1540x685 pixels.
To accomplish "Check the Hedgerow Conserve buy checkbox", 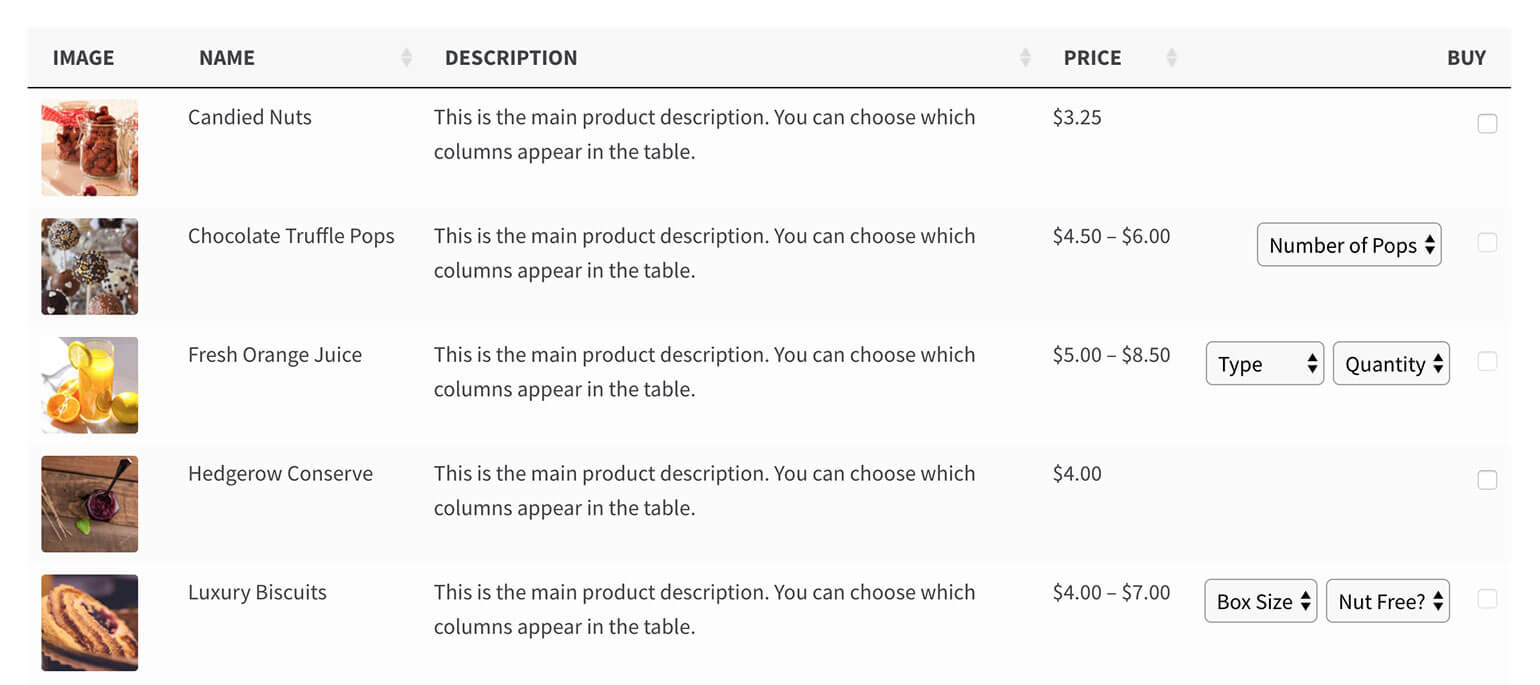I will (x=1487, y=480).
